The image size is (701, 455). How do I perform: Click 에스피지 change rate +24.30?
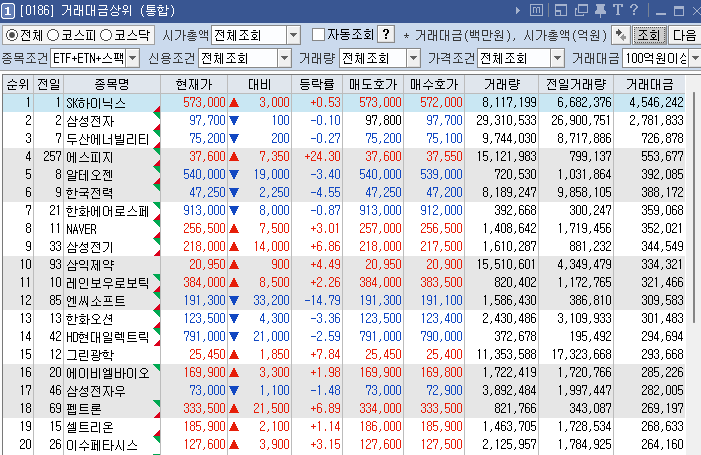pyautogui.click(x=322, y=156)
